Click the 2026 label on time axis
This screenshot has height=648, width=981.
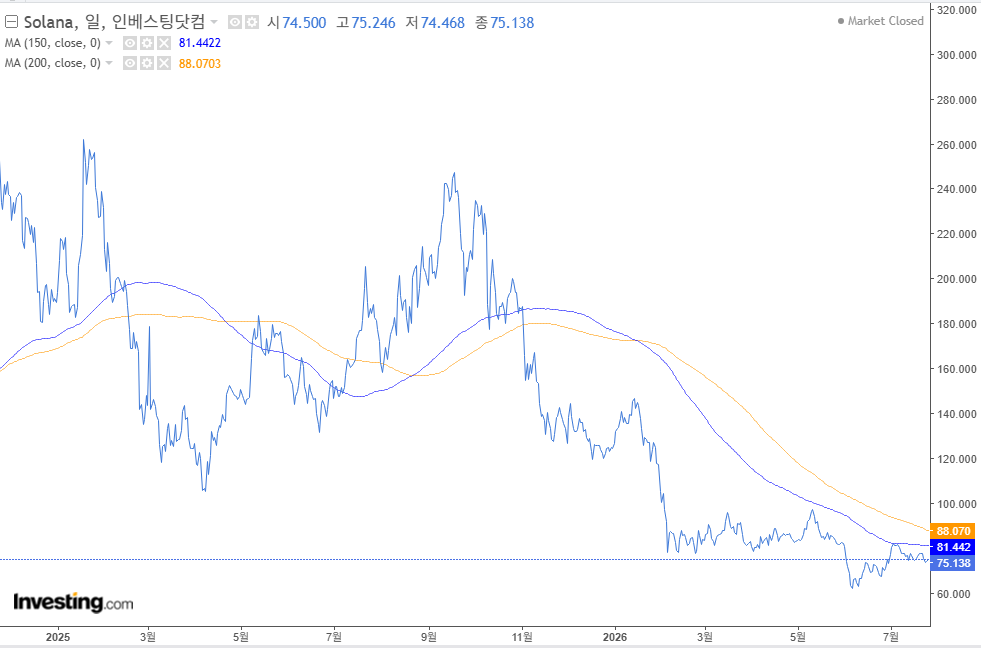614,637
